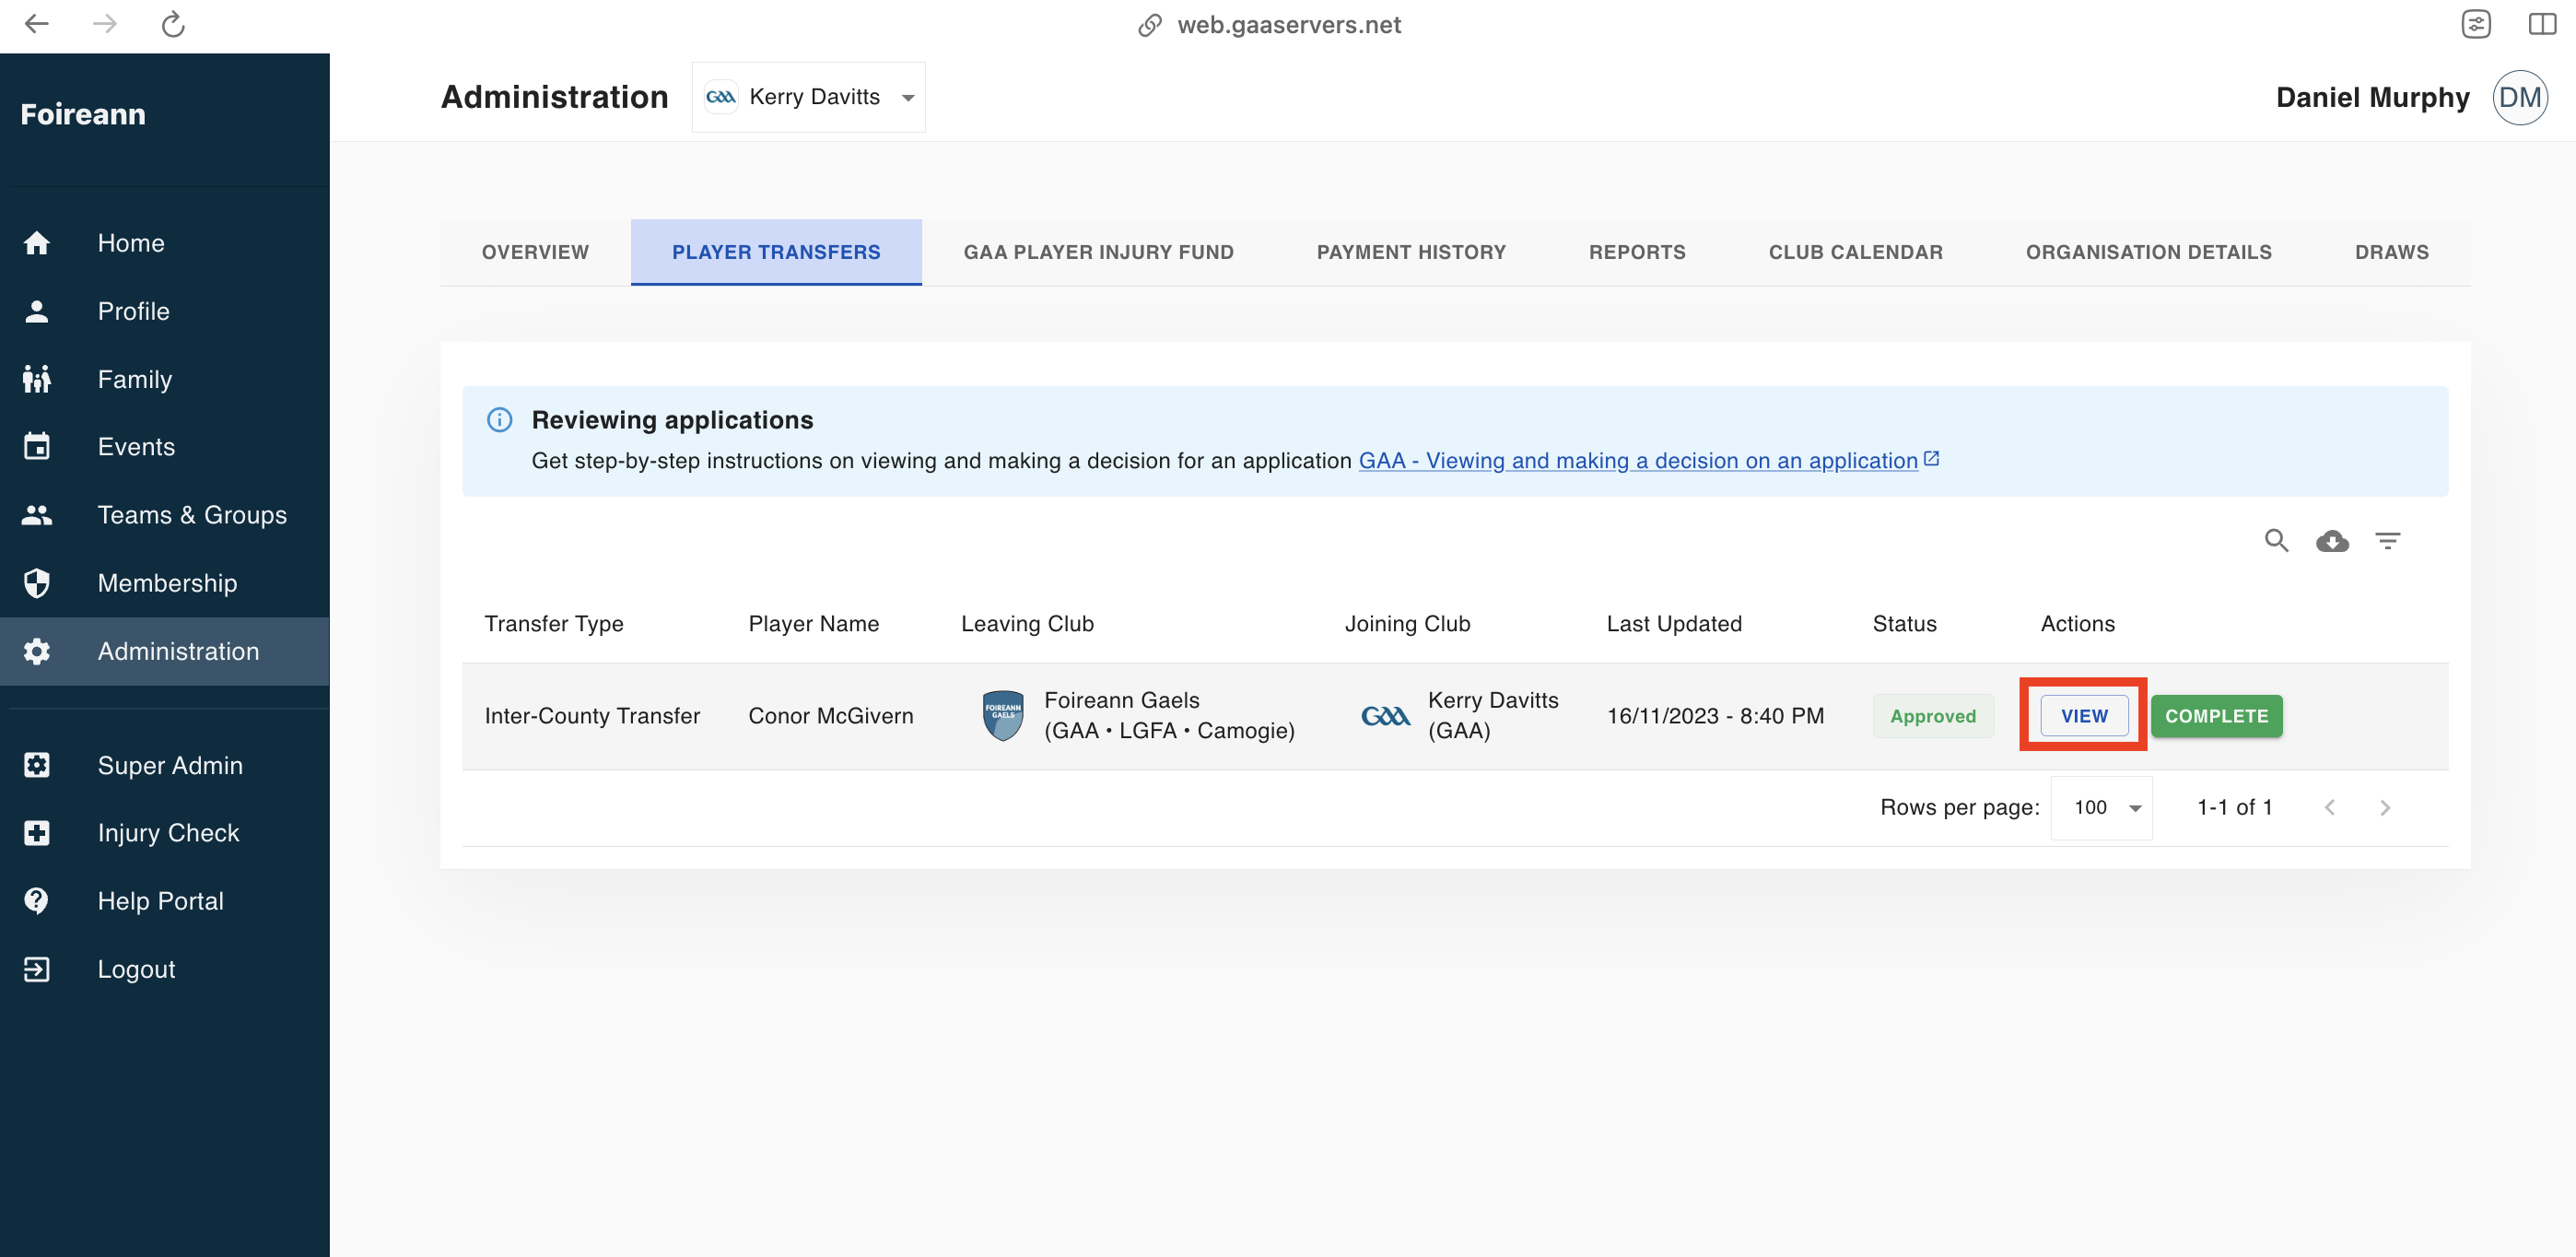2576x1257 pixels.
Task: Open the GAA Player Injury Fund tab
Action: tap(1098, 252)
